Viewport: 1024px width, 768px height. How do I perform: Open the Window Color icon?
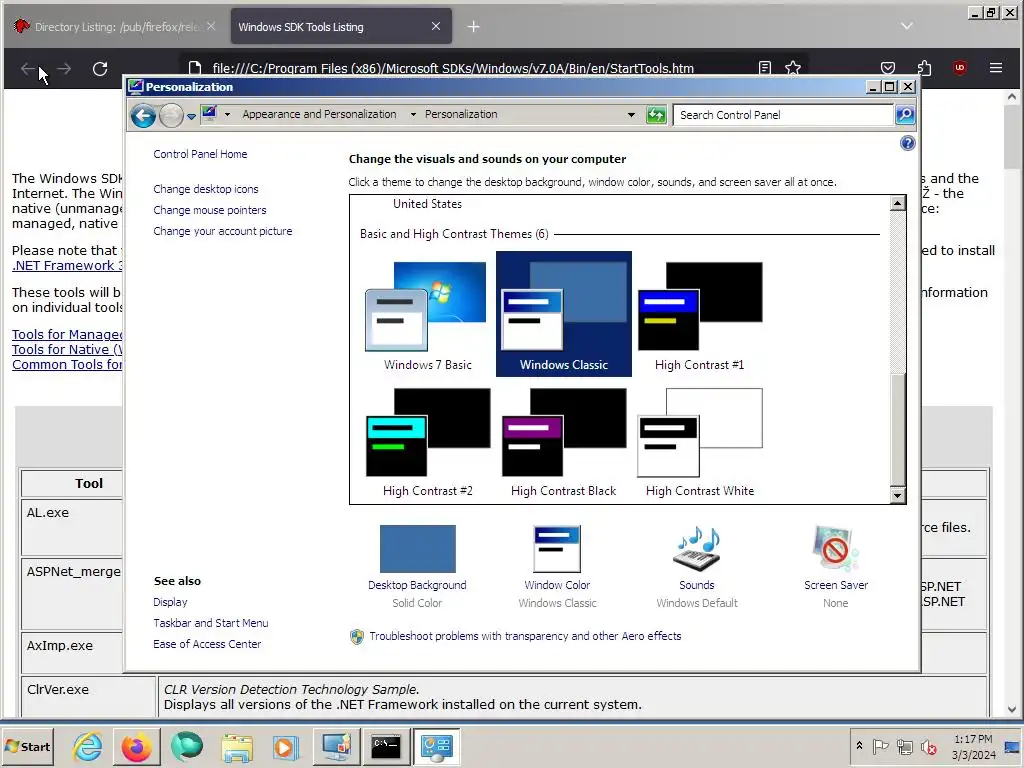point(557,549)
